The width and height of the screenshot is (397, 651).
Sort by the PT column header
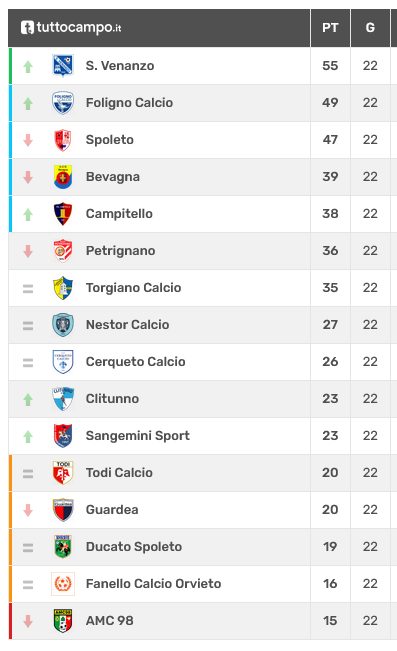point(330,27)
